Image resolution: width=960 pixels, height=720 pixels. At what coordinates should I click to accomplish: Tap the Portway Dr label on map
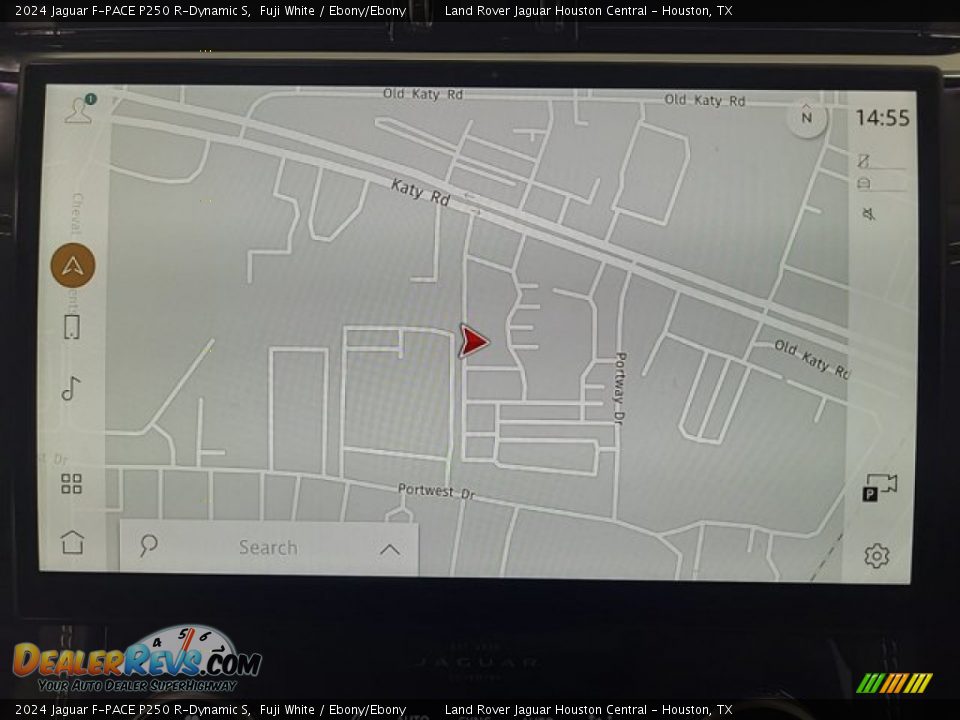[x=620, y=388]
